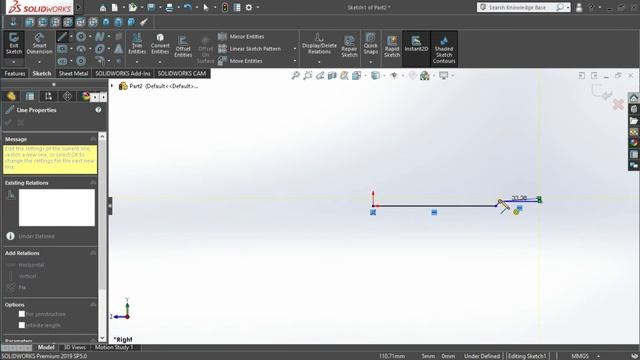Click Mirror Entities

coord(241,36)
